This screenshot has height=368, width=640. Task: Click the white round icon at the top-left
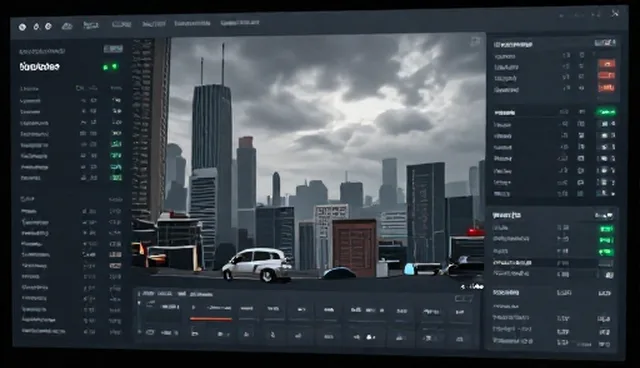coord(22,27)
